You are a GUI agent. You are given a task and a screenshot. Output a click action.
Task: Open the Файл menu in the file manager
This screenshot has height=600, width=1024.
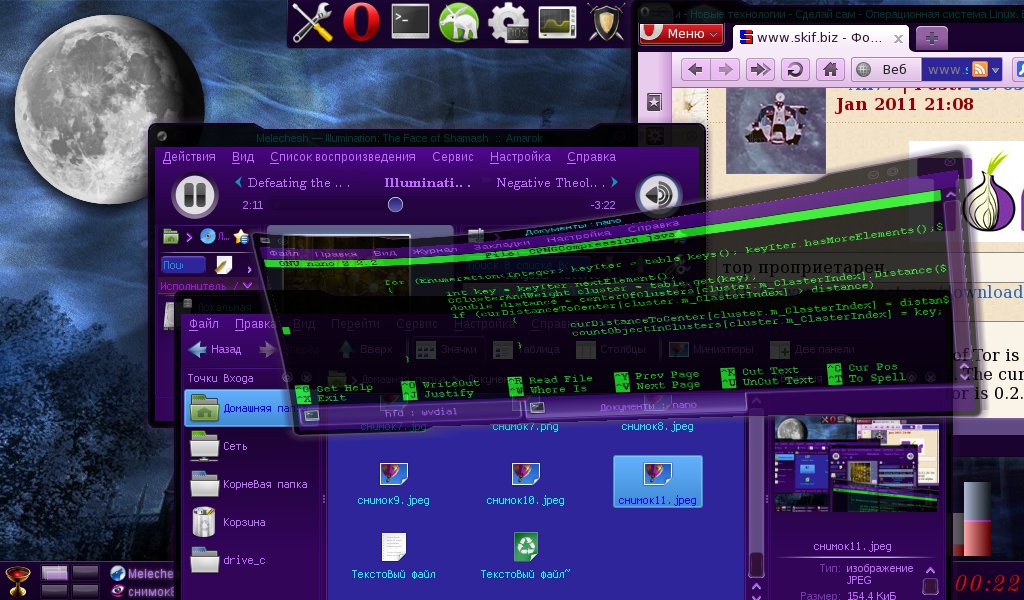click(203, 324)
